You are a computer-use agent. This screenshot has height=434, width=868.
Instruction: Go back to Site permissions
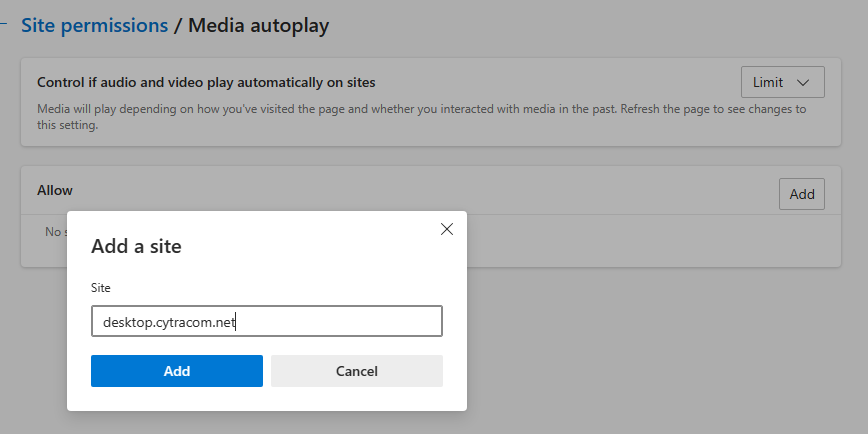point(95,26)
